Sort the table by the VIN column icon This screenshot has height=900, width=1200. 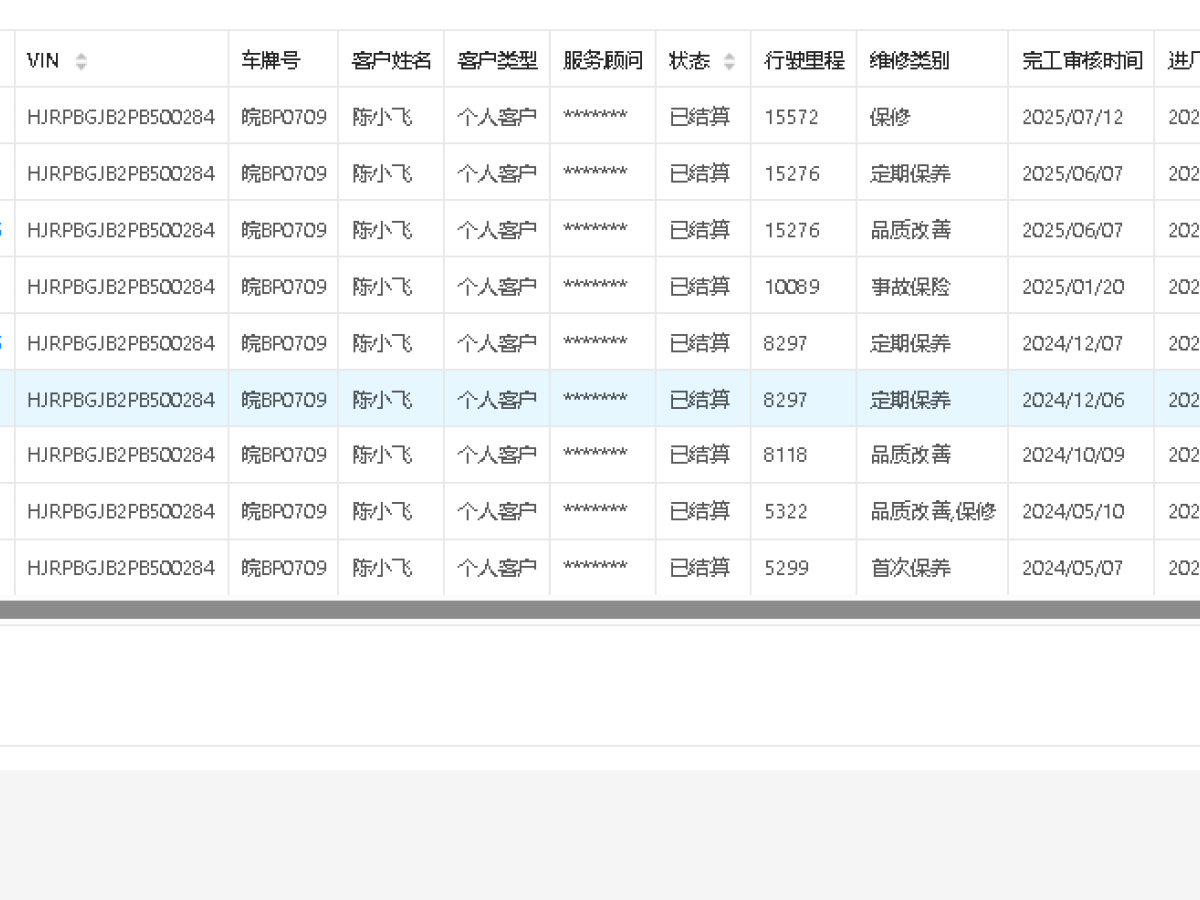pos(81,61)
